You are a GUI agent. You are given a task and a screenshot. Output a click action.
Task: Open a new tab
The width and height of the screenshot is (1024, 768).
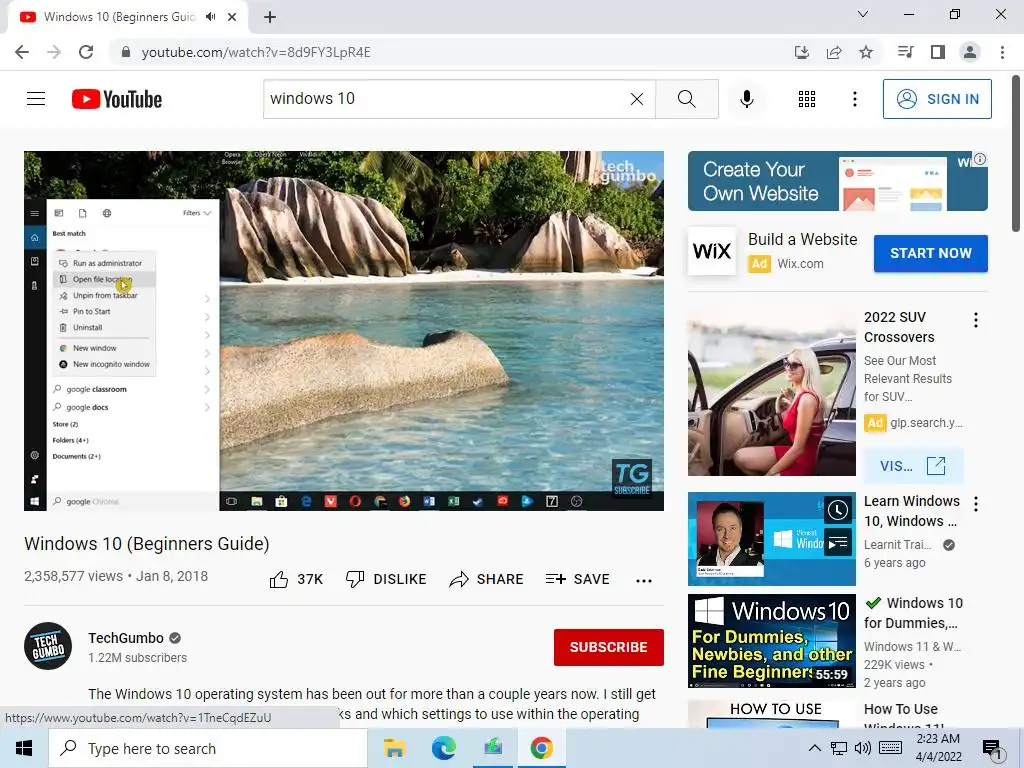coord(270,17)
